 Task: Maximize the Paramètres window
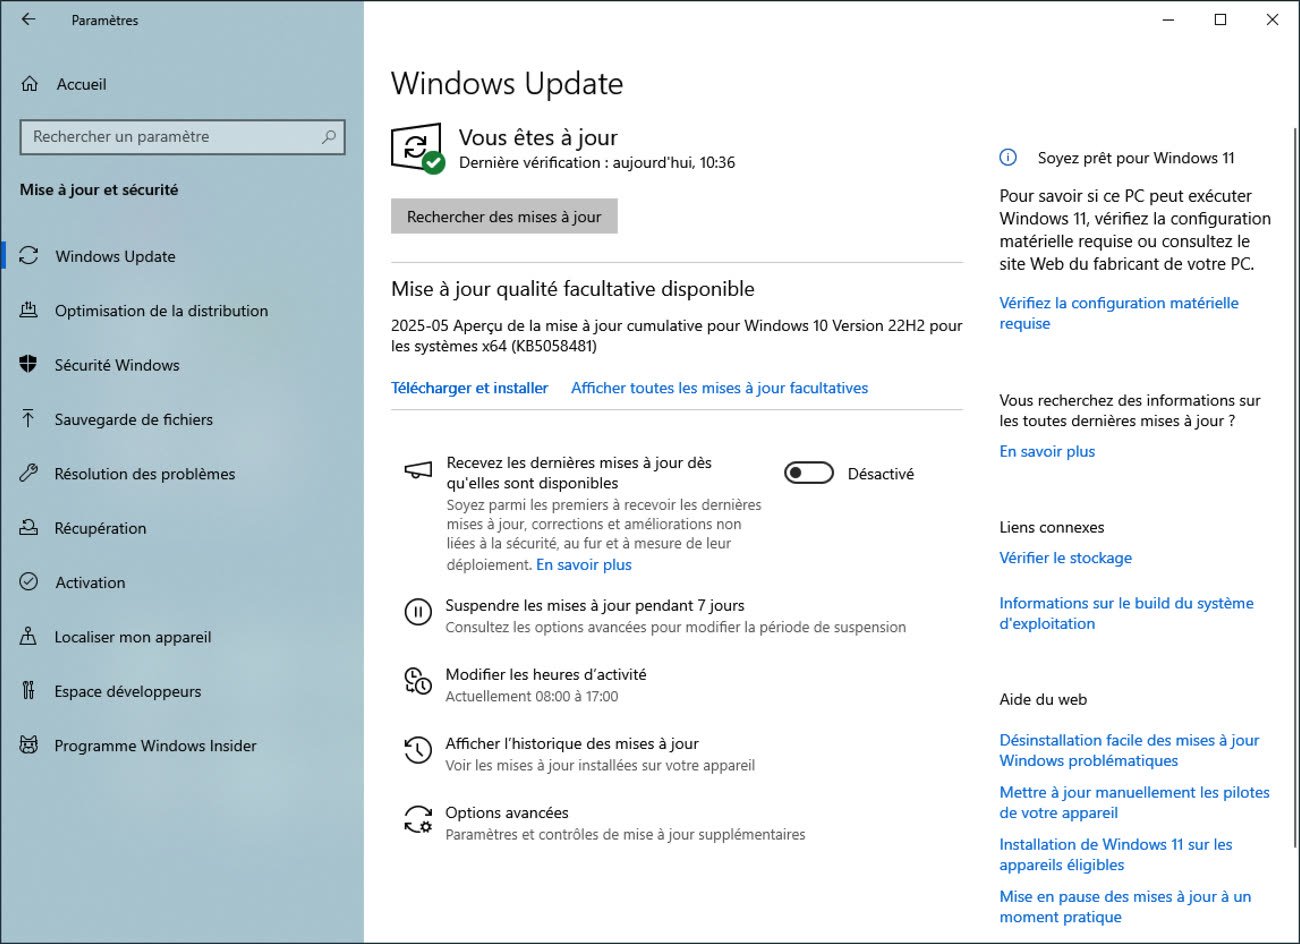pos(1220,19)
